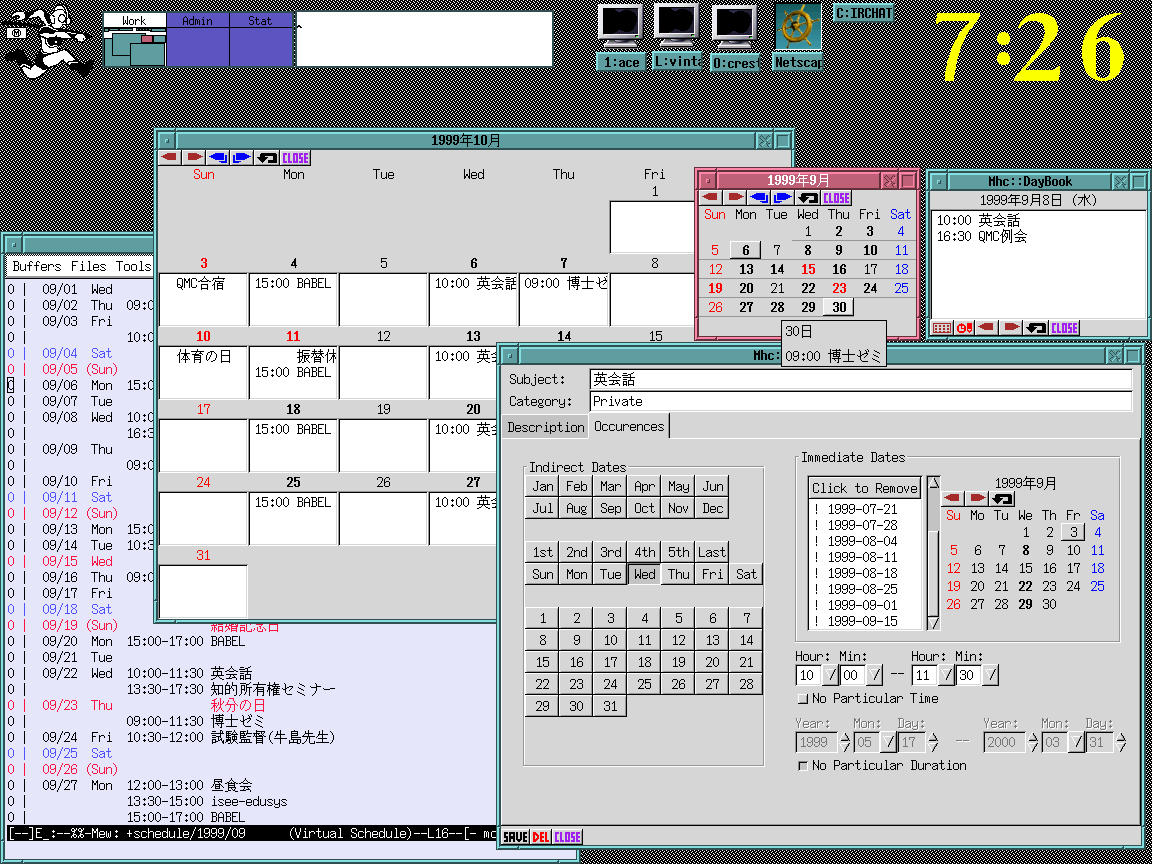Open the C:IRCHAT desktop icon
Image resolution: width=1152 pixels, height=864 pixels.
(863, 12)
